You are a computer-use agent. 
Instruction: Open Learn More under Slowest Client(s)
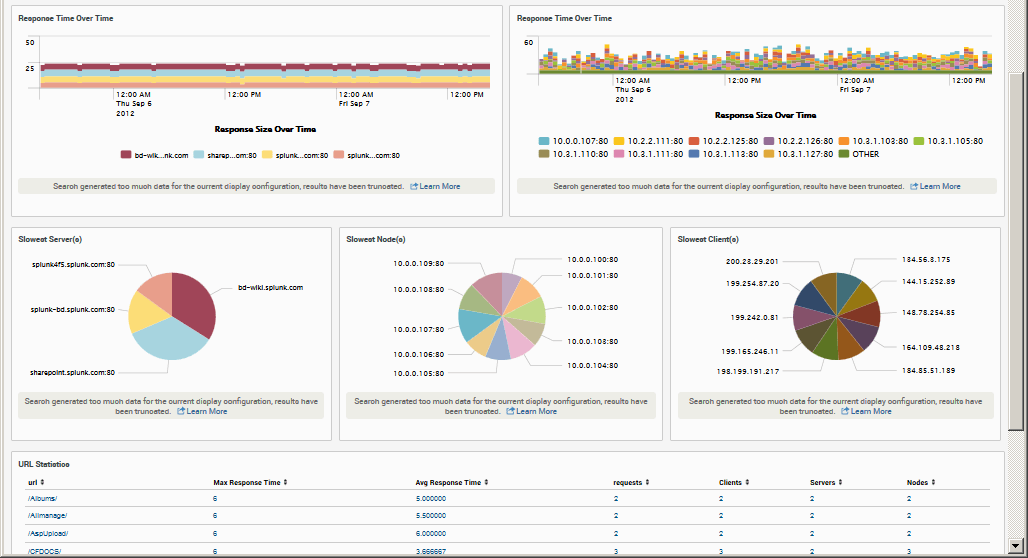(867, 411)
